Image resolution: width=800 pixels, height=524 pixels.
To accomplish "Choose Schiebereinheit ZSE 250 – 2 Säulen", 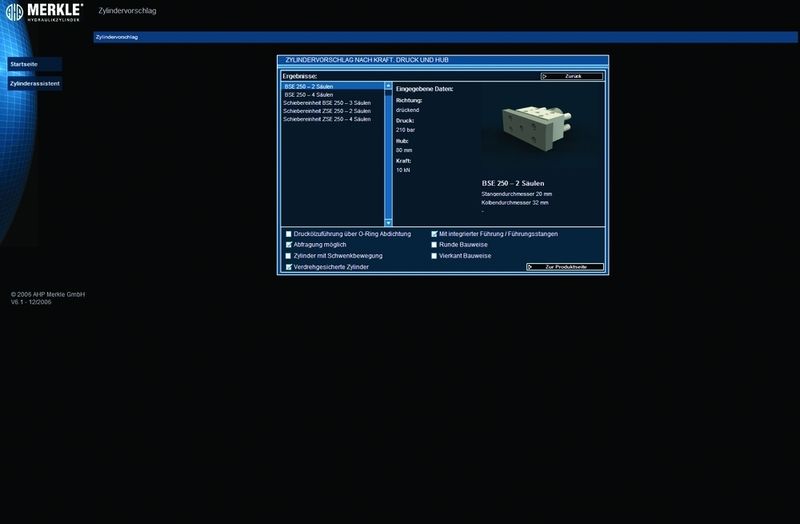I will 327,111.
